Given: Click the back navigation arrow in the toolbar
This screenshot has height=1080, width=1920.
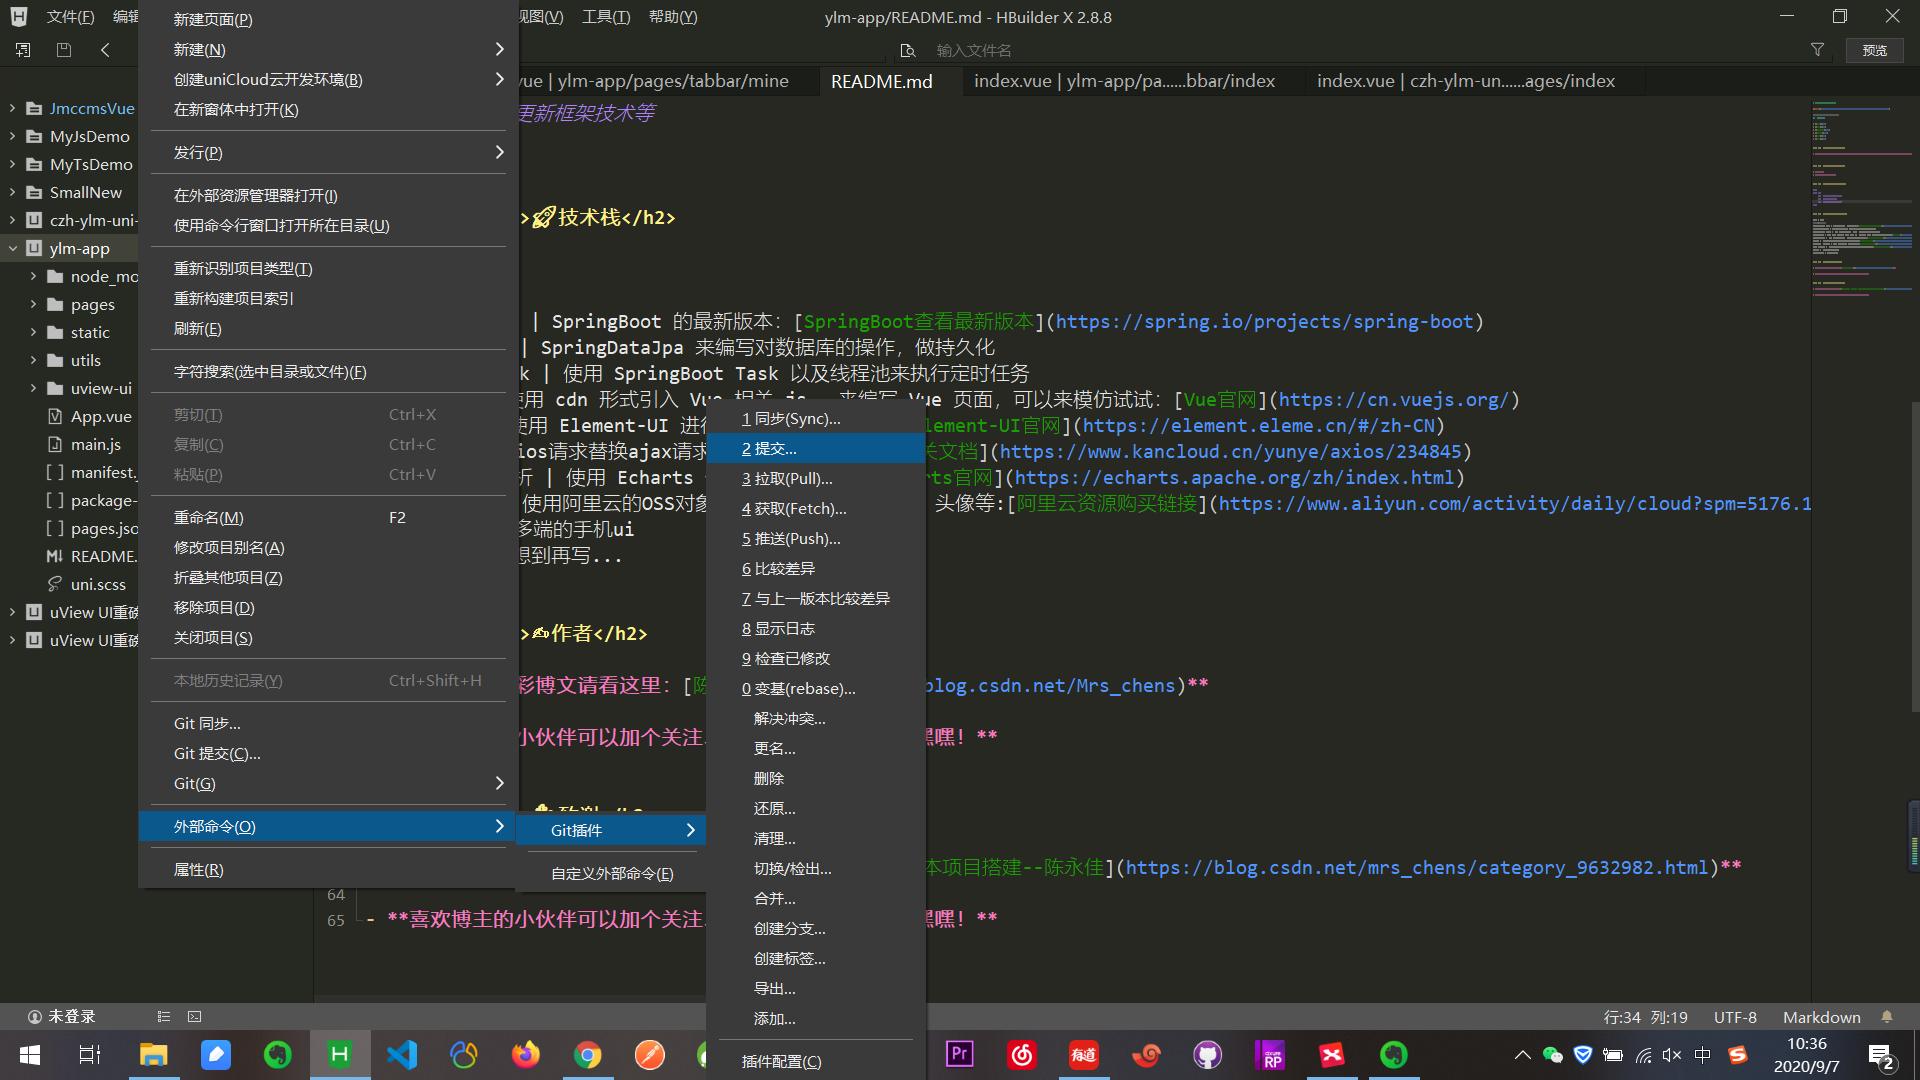Looking at the screenshot, I should 104,49.
